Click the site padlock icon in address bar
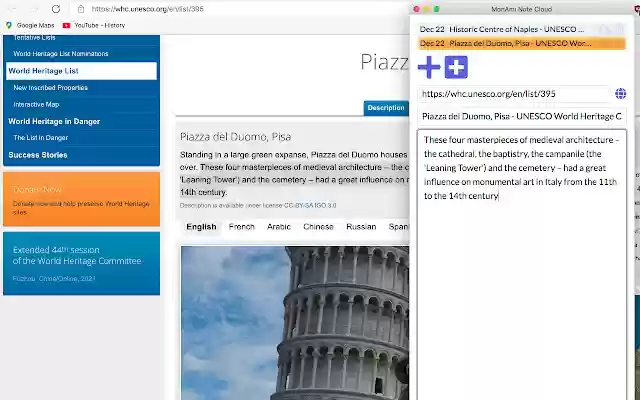640x400 pixels. pyautogui.click(x=81, y=9)
